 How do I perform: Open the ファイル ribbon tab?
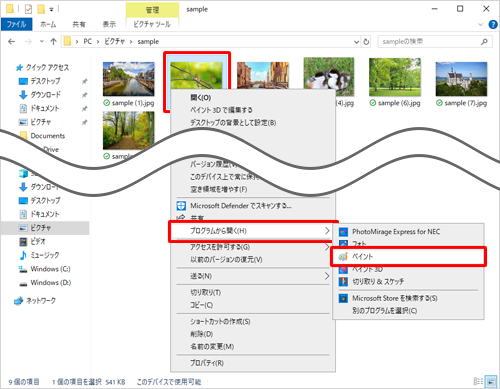click(16, 24)
